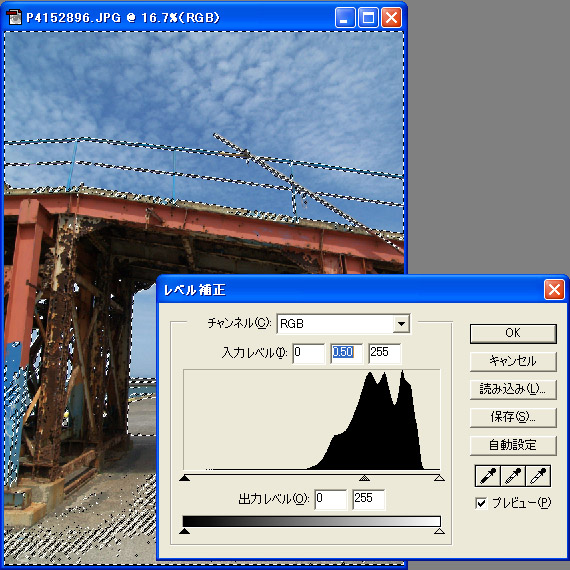This screenshot has height=570, width=570.
Task: Click the 読み込み button
Action: [513, 389]
